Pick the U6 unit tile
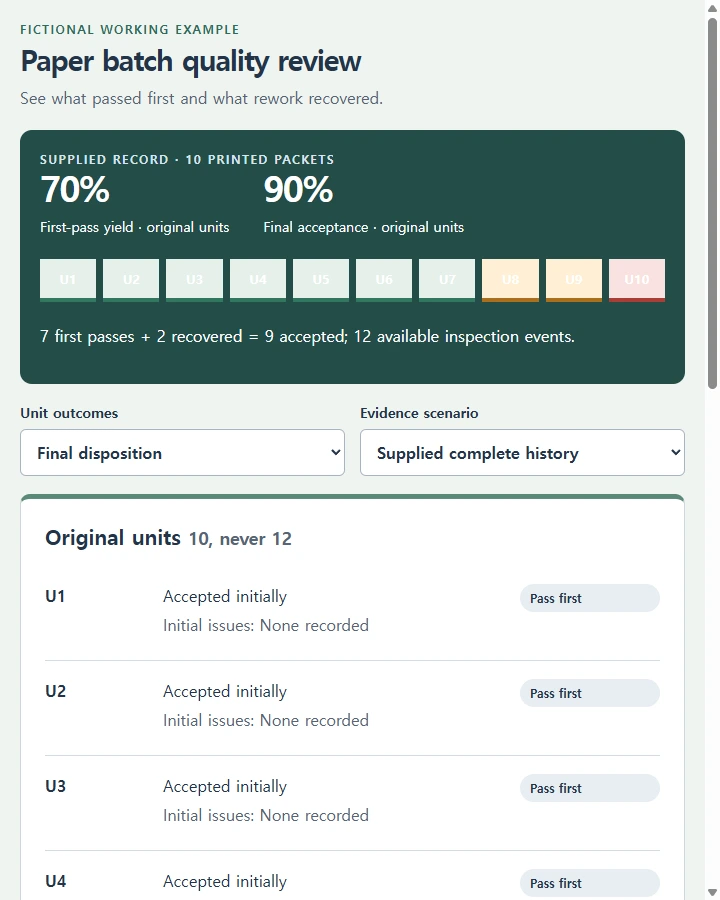720x900 pixels. [384, 280]
